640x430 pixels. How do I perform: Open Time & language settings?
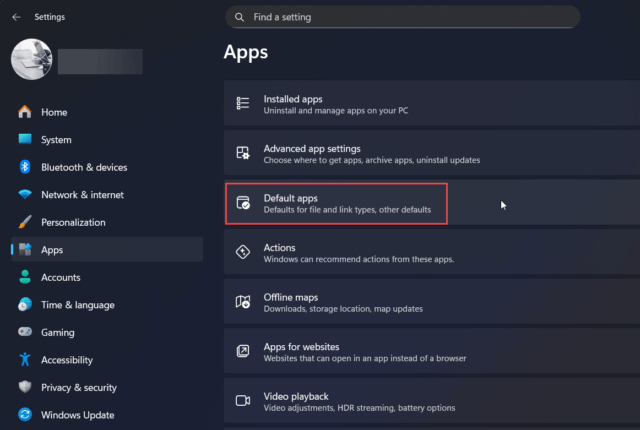pos(107,305)
